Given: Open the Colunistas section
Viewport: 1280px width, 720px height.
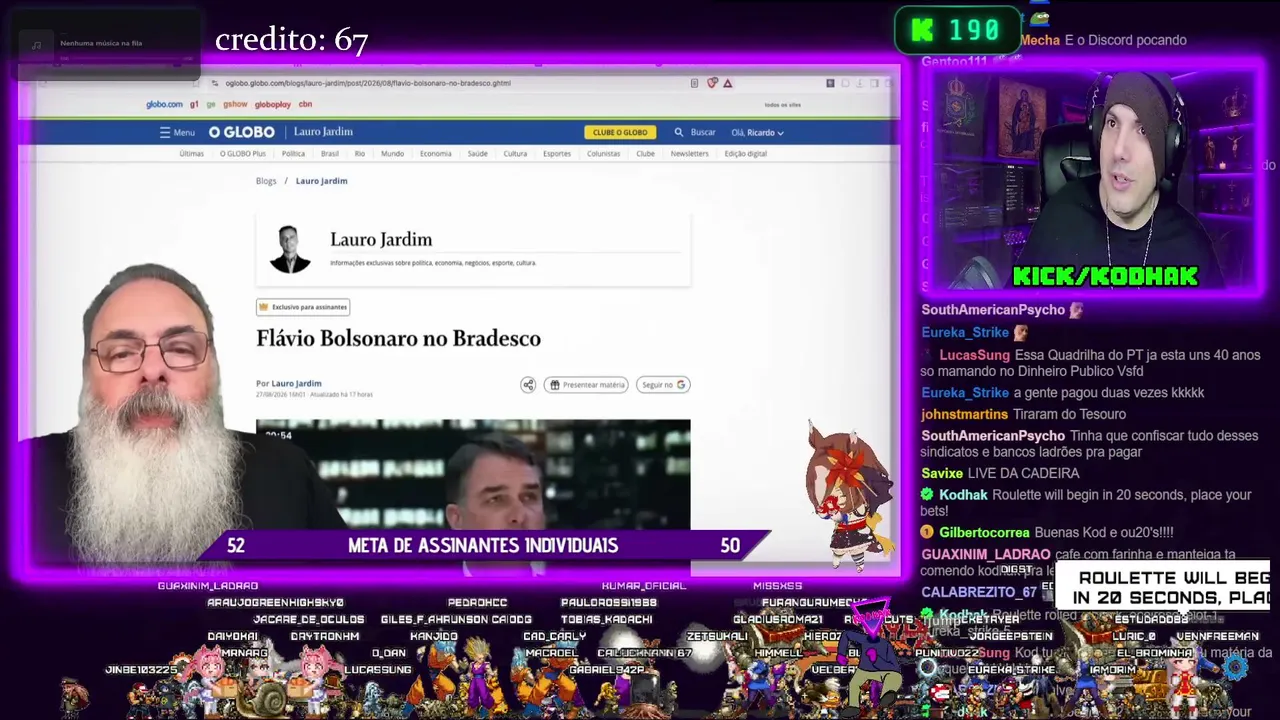Looking at the screenshot, I should click(604, 154).
